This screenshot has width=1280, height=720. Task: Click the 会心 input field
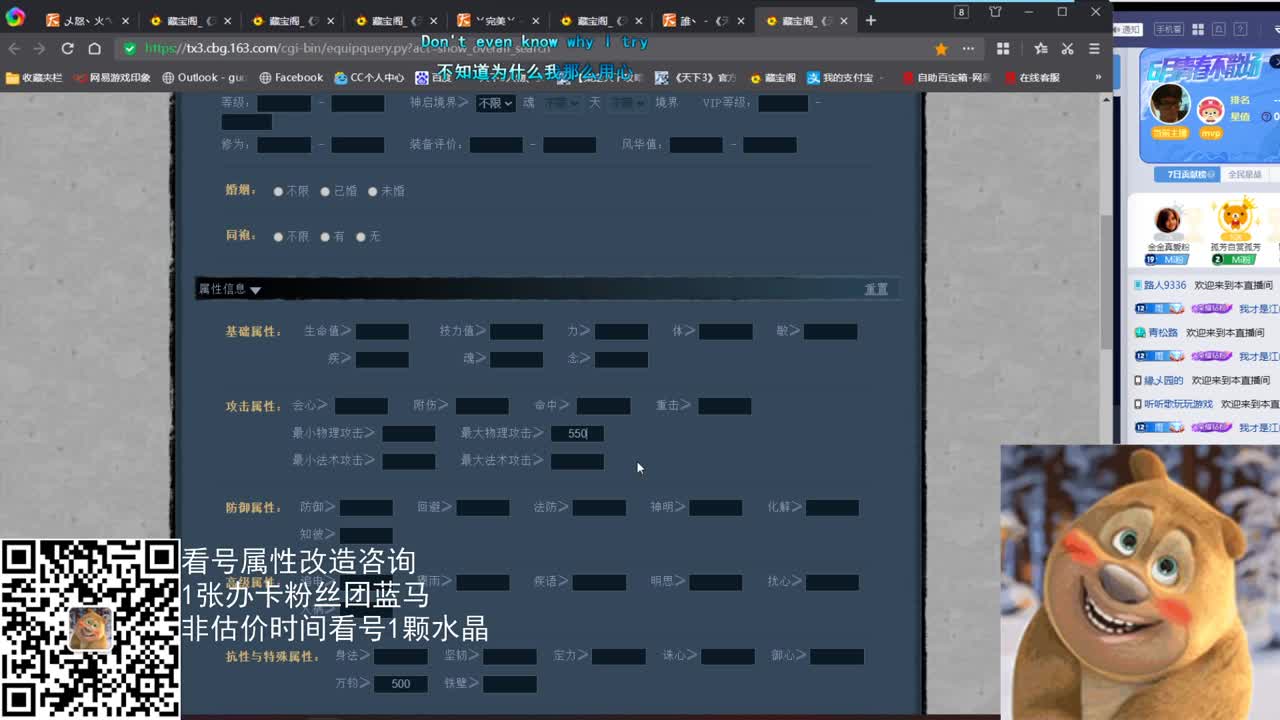pos(361,406)
